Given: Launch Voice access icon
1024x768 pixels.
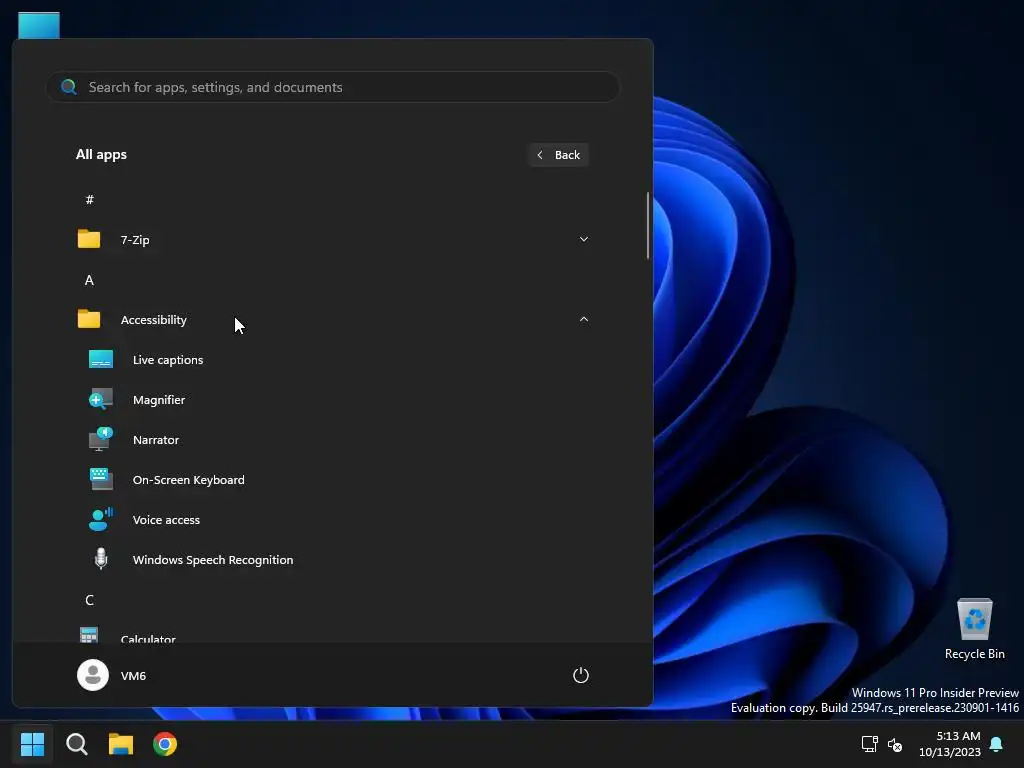Looking at the screenshot, I should pyautogui.click(x=101, y=520).
